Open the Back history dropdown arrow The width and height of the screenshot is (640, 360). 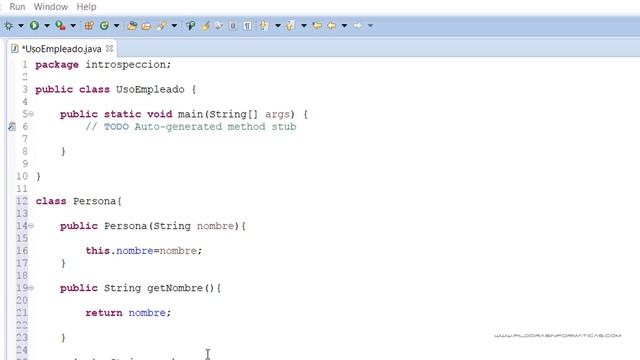point(344,26)
